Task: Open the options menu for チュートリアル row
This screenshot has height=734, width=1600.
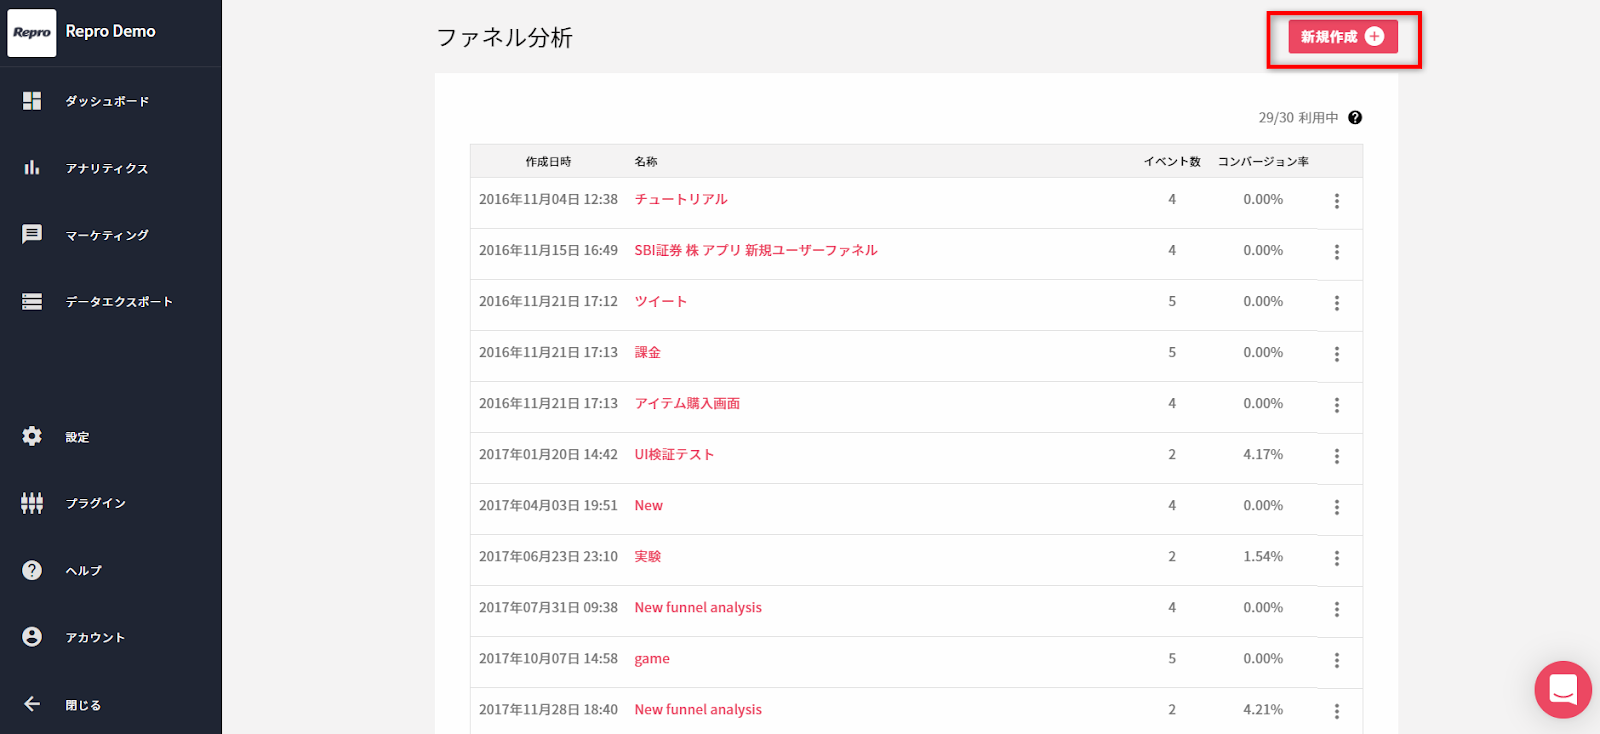Action: [x=1337, y=201]
